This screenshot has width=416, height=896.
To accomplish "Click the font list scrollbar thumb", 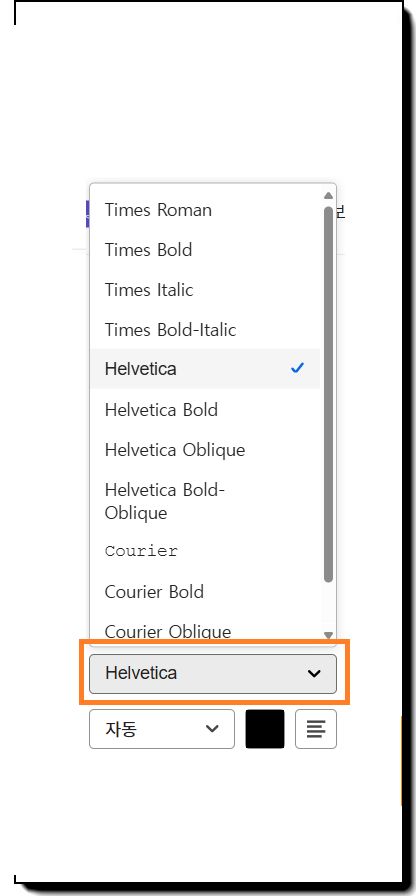I will pyautogui.click(x=328, y=394).
